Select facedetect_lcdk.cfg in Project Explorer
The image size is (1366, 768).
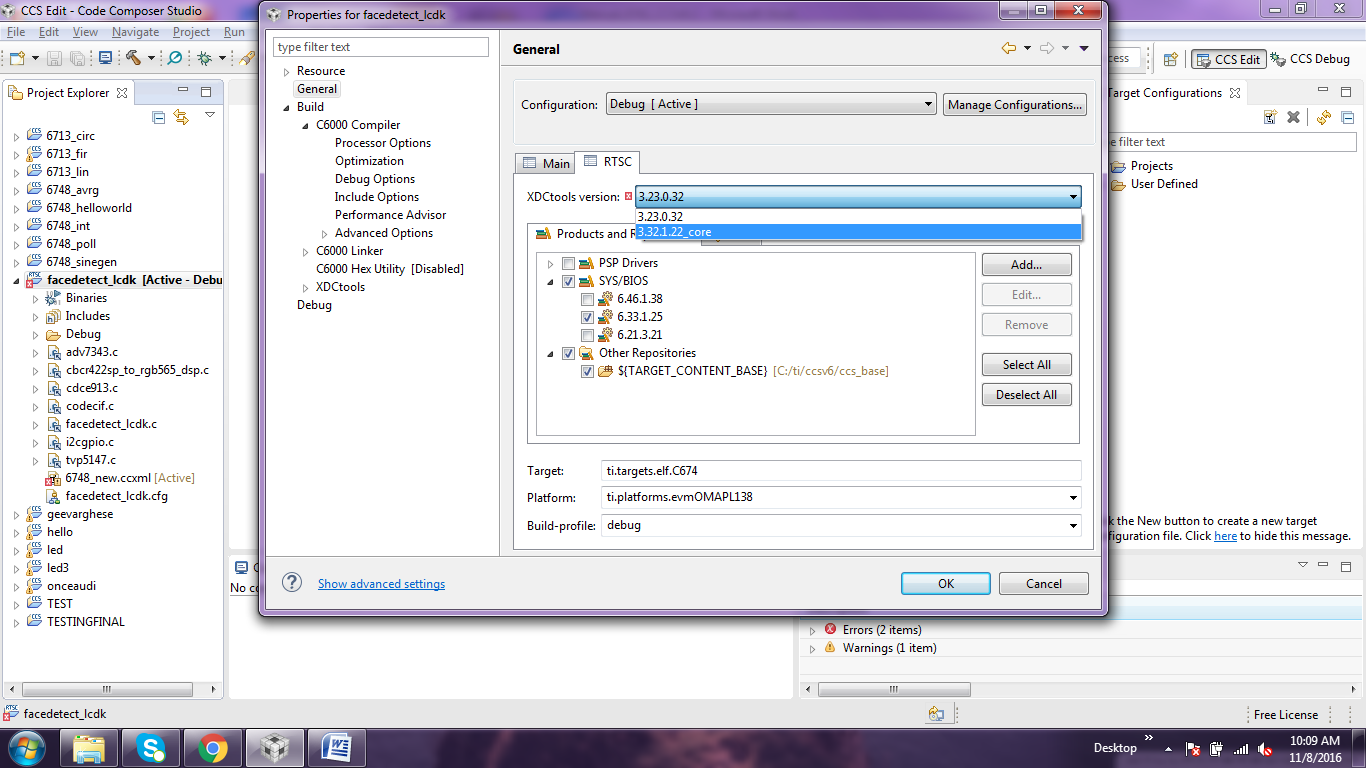click(116, 496)
